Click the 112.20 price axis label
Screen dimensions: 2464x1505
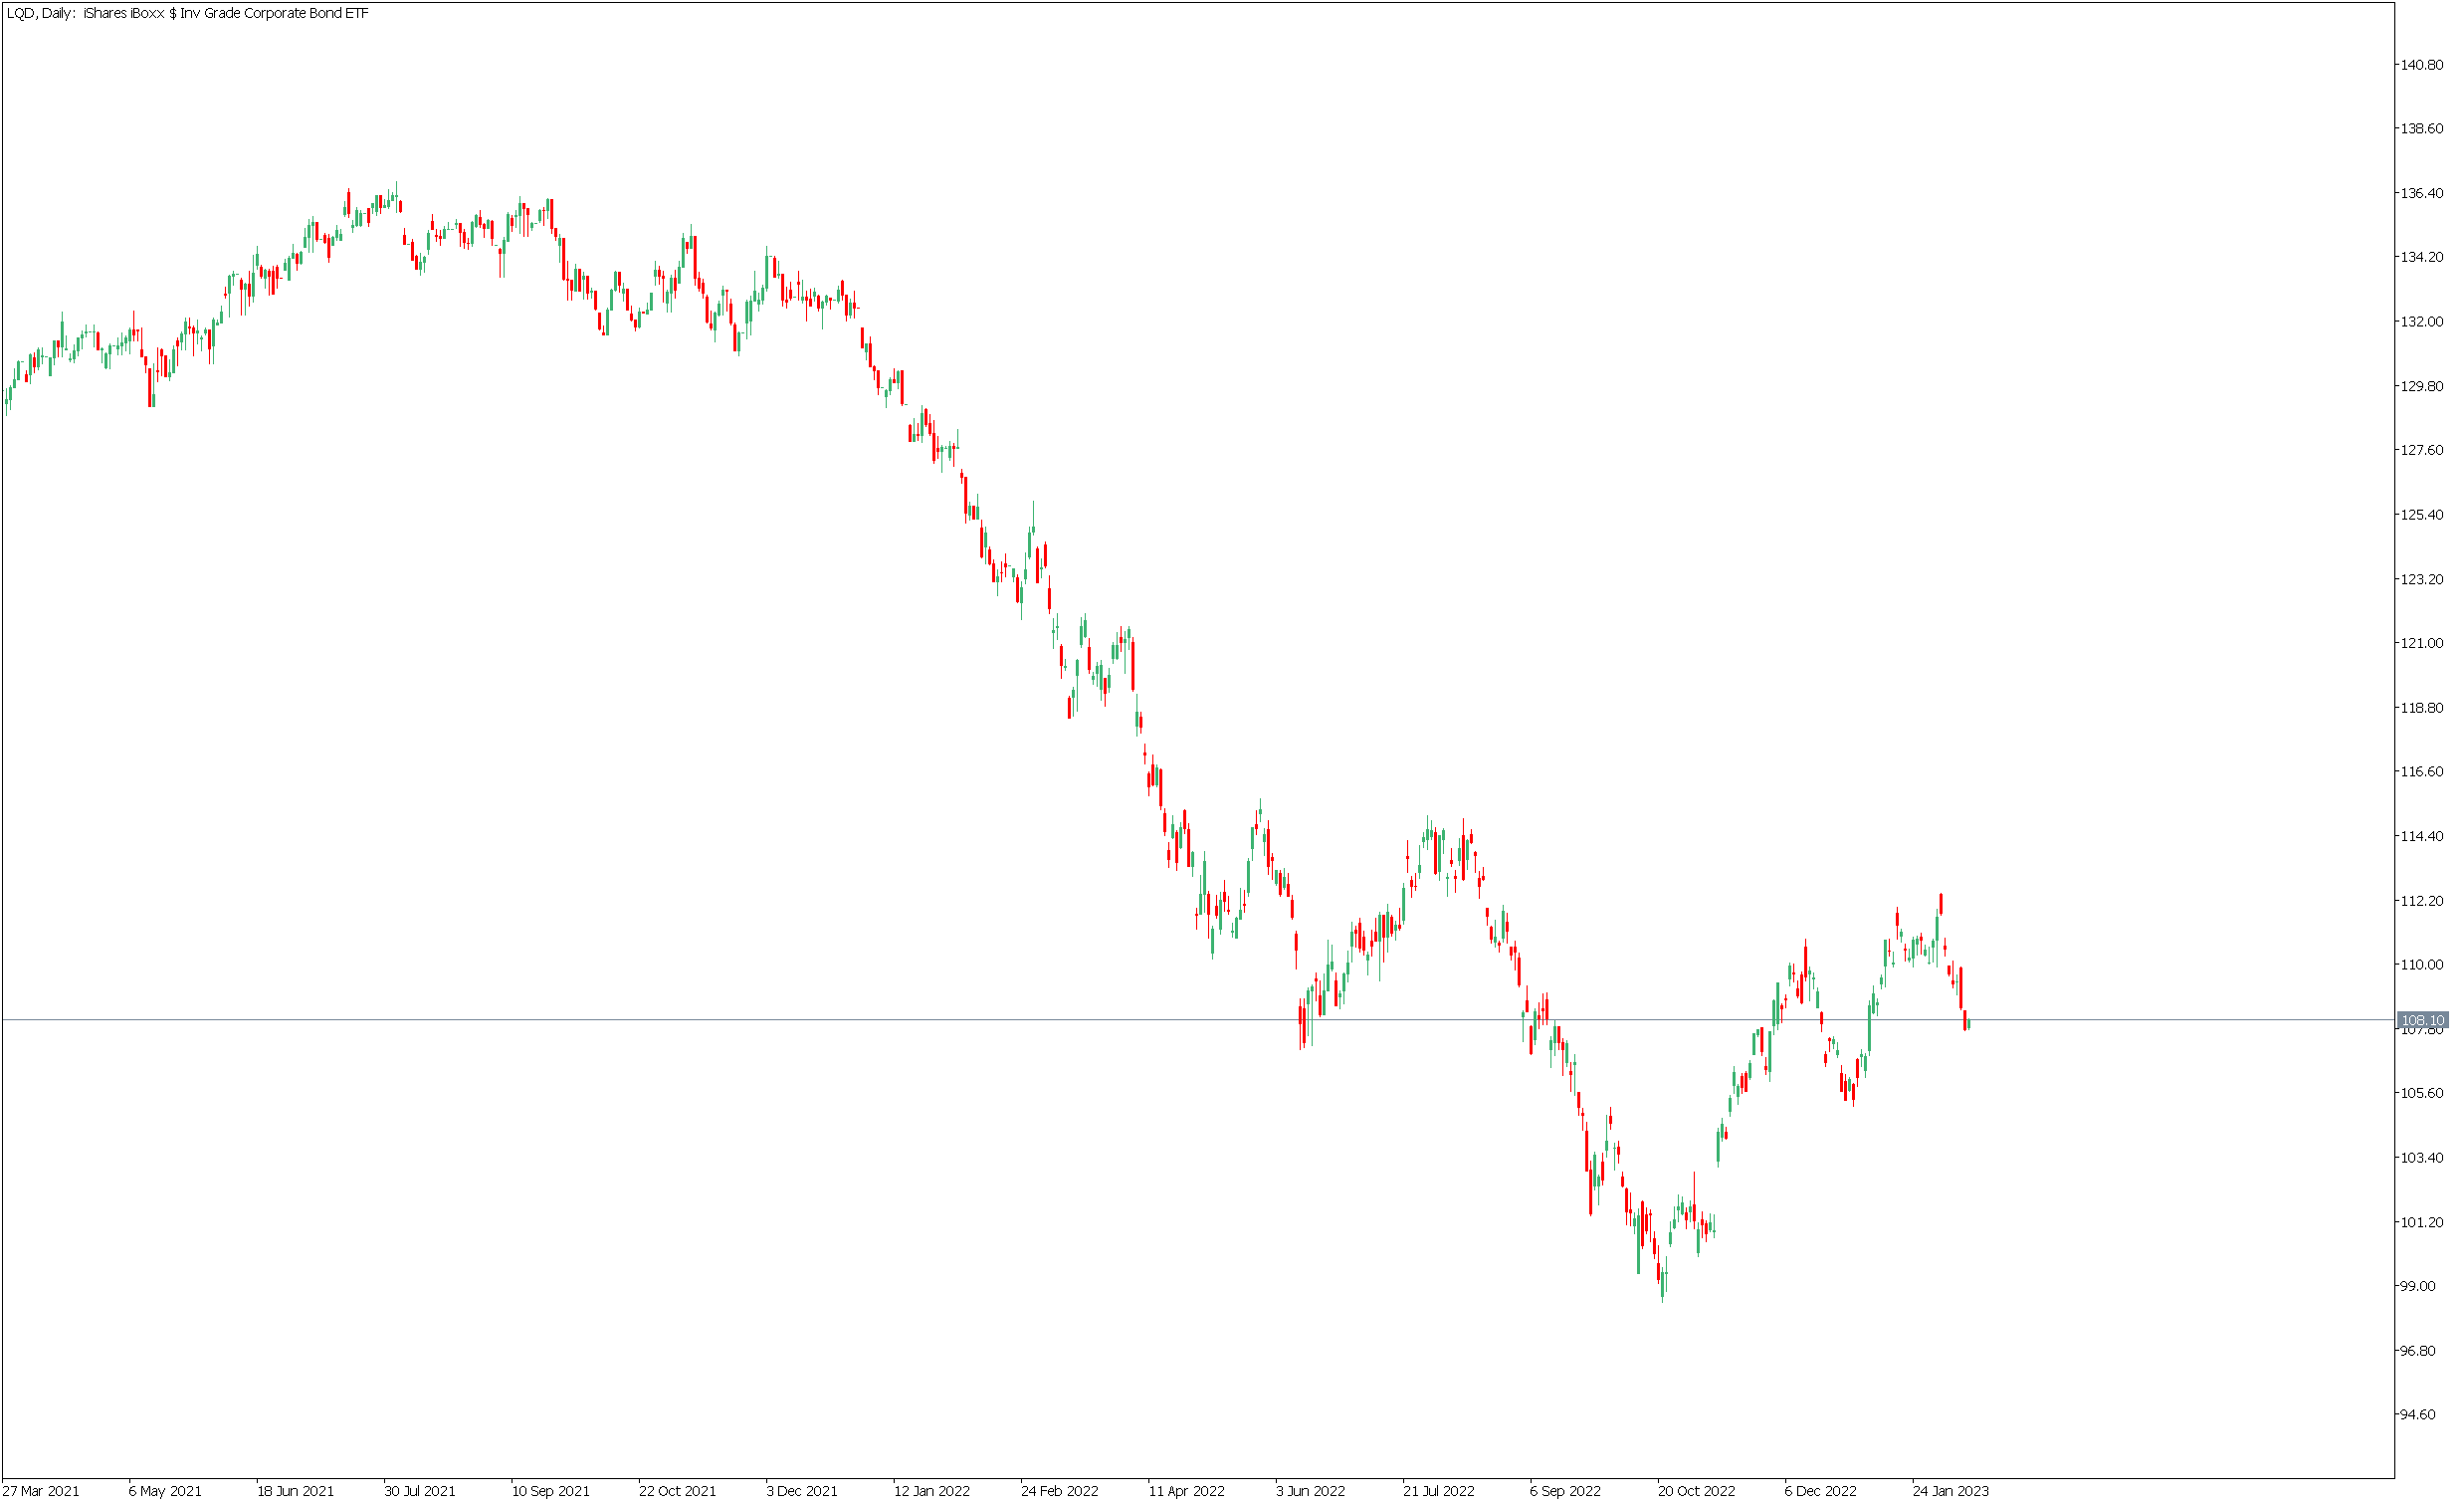click(2422, 901)
